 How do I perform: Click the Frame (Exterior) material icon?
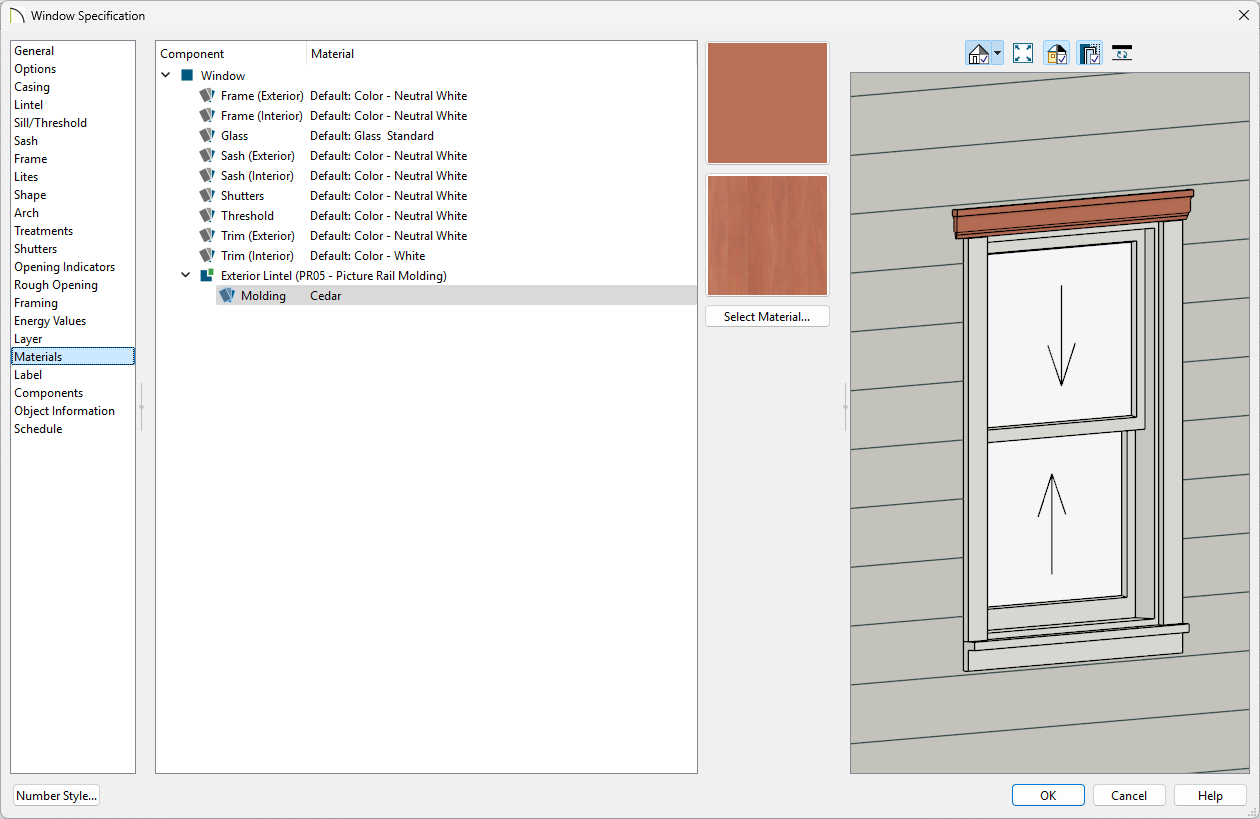[x=207, y=96]
